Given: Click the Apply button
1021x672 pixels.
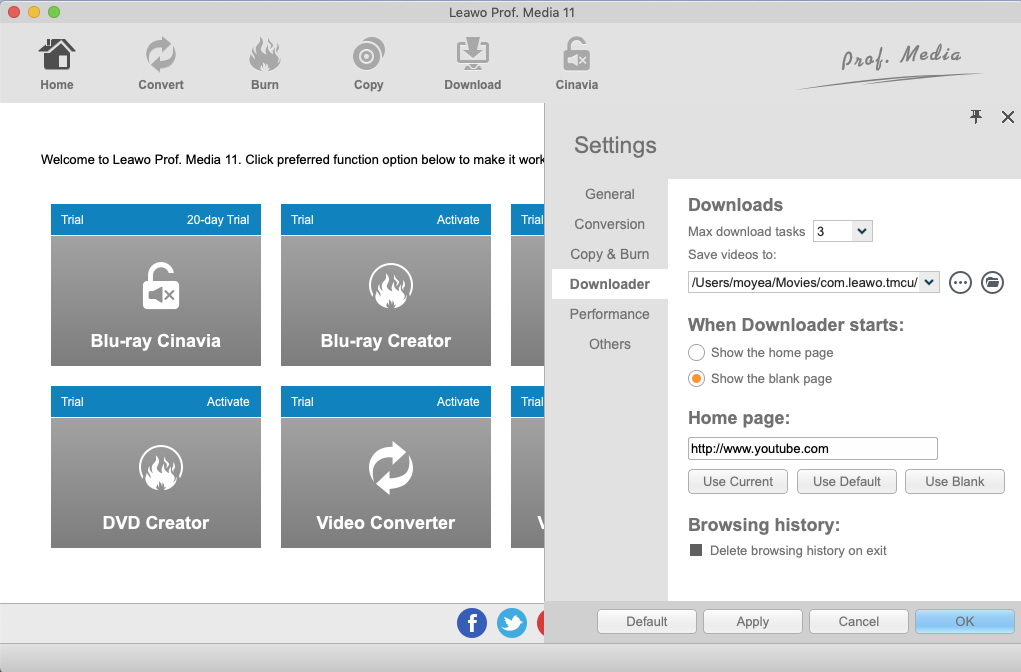Looking at the screenshot, I should coord(752,621).
